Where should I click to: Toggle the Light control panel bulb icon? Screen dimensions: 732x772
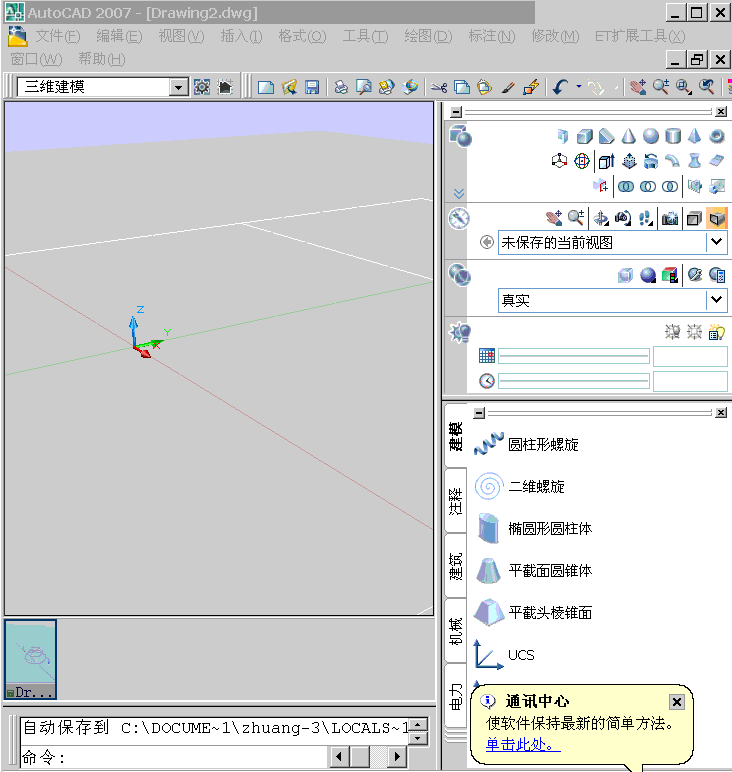(x=460, y=333)
